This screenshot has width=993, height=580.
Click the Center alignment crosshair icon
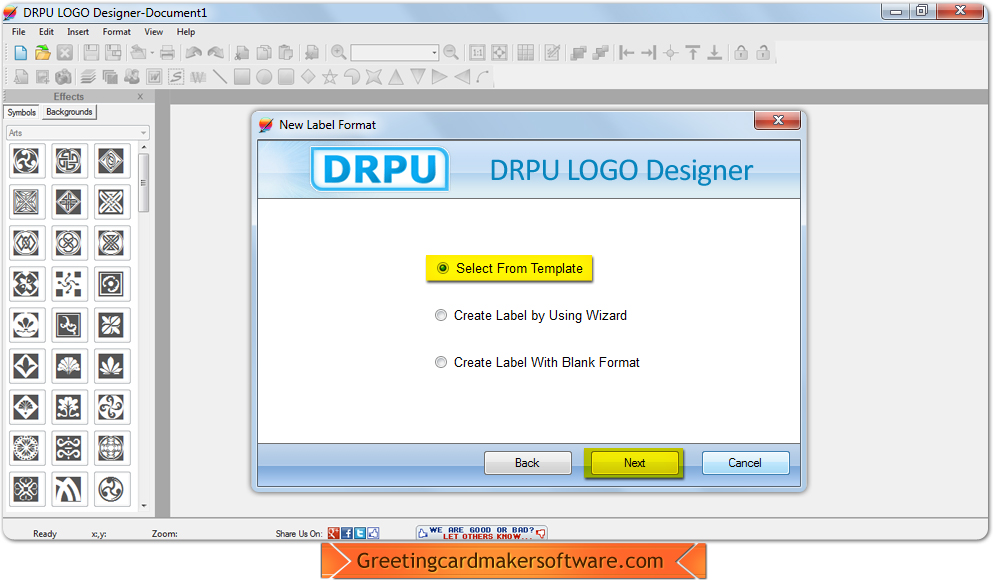(671, 53)
